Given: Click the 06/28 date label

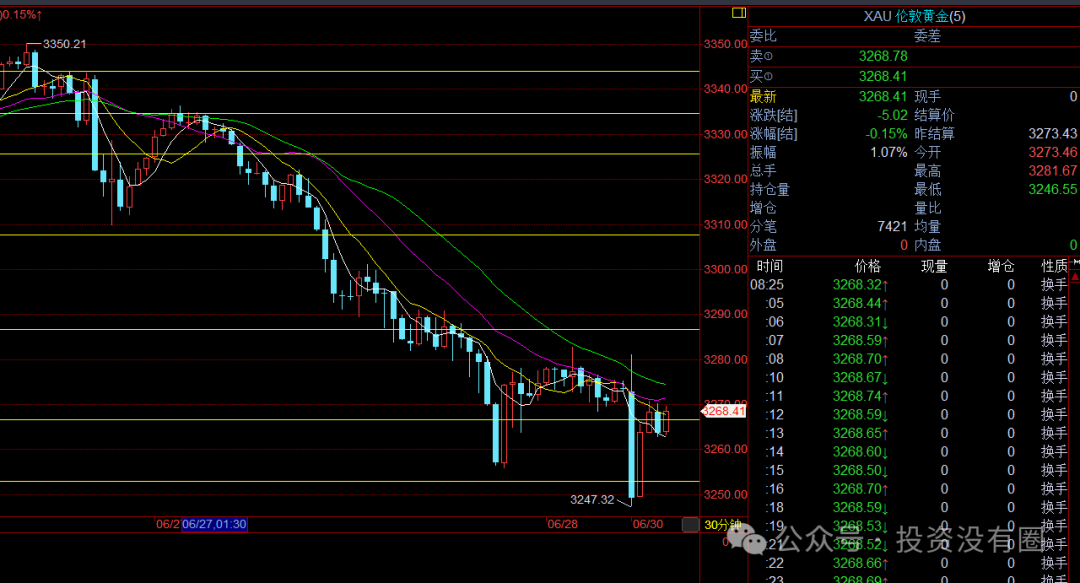Looking at the screenshot, I should coord(562,524).
